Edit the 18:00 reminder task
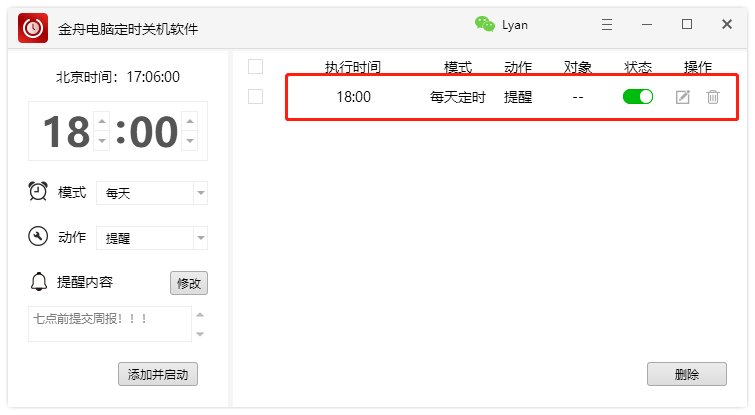755x415 pixels. coord(683,97)
